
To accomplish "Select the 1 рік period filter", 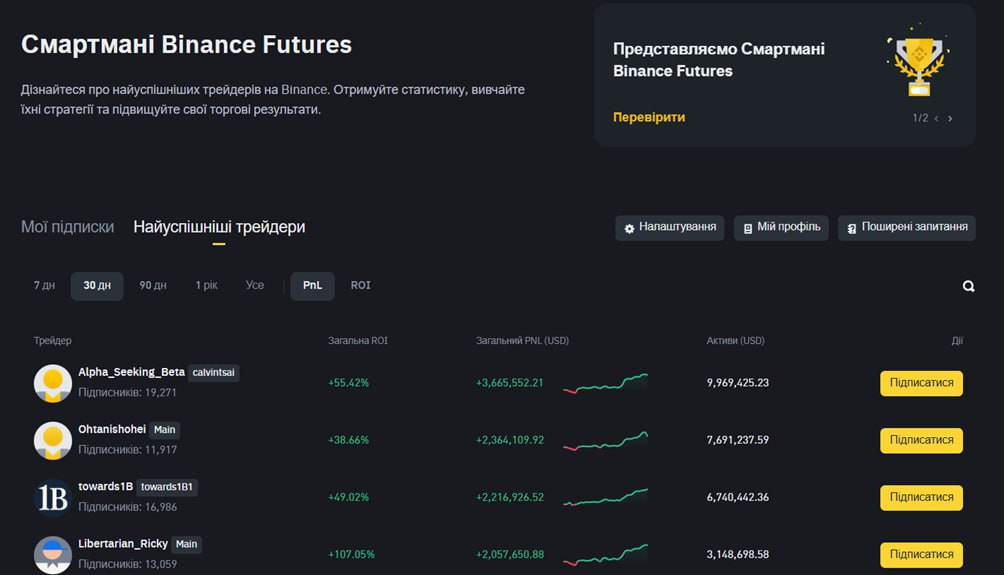I will pos(206,286).
